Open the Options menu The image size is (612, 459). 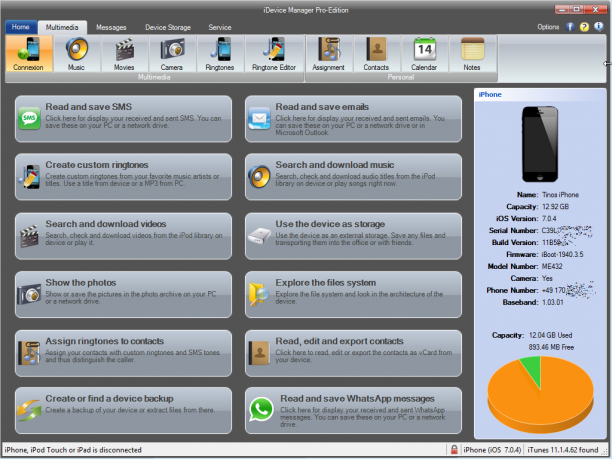[x=548, y=27]
